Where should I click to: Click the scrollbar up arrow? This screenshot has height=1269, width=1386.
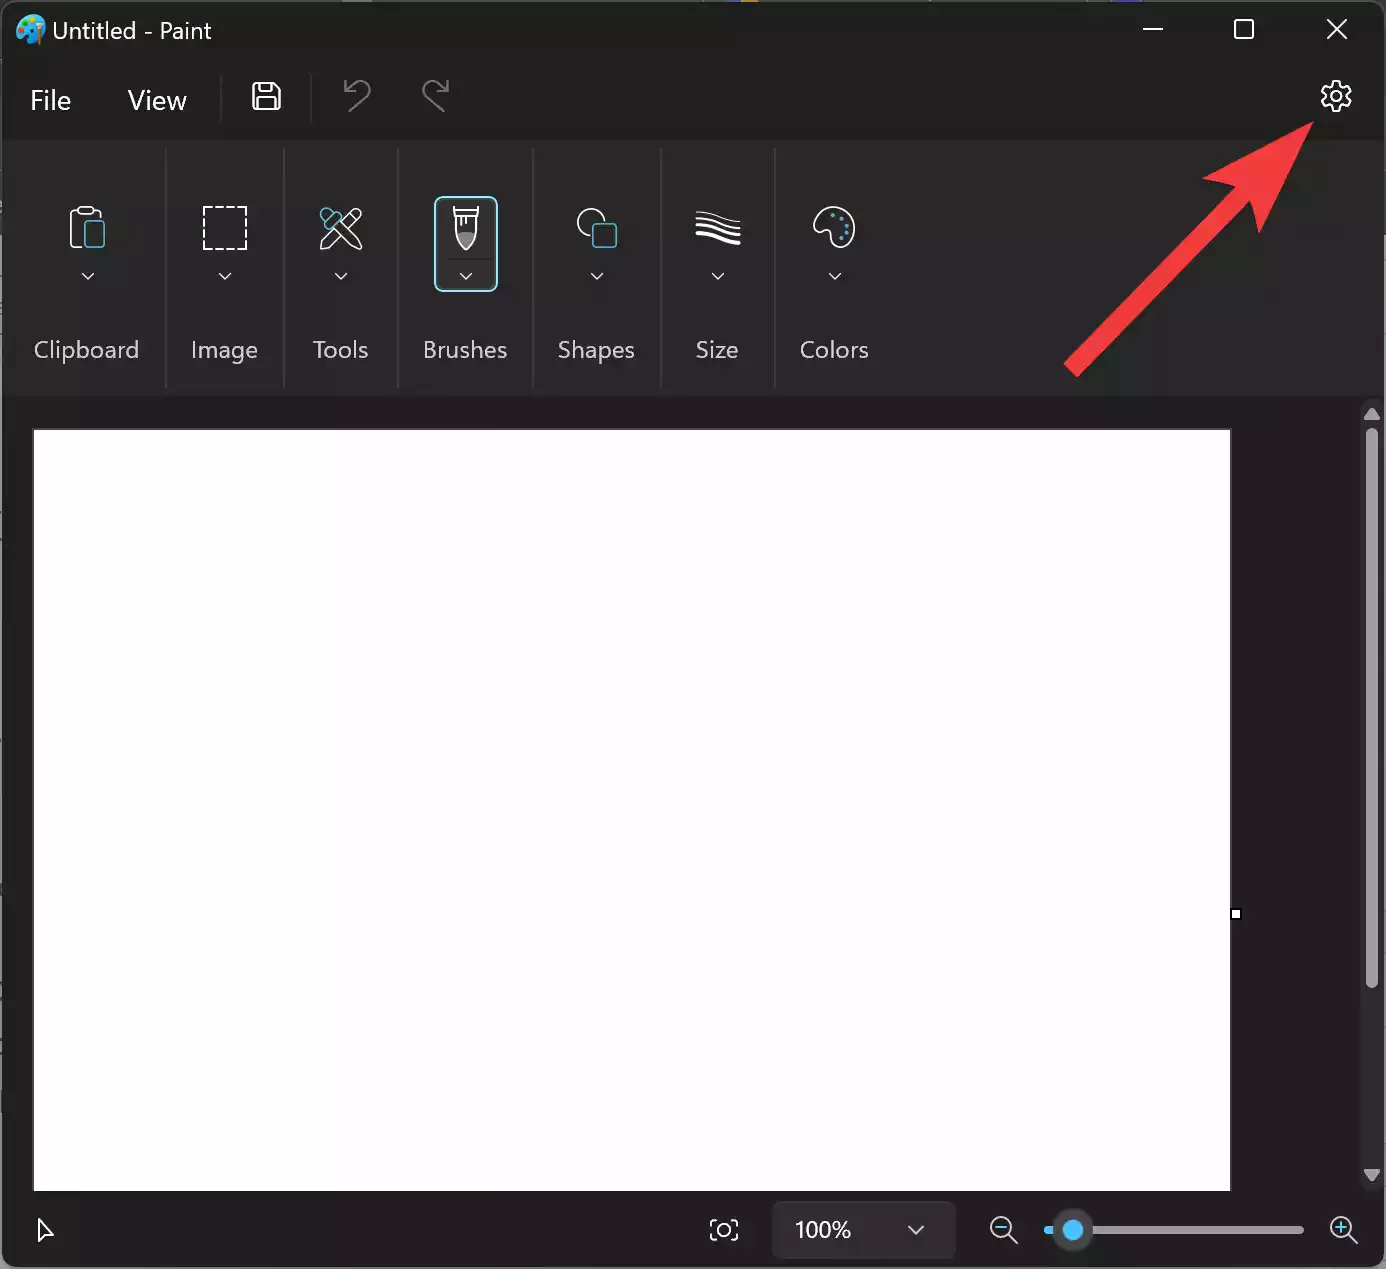pyautogui.click(x=1372, y=414)
